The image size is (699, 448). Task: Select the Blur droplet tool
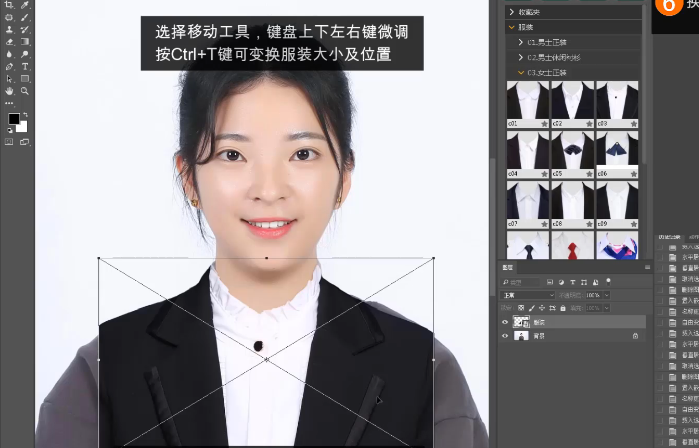tap(9, 54)
